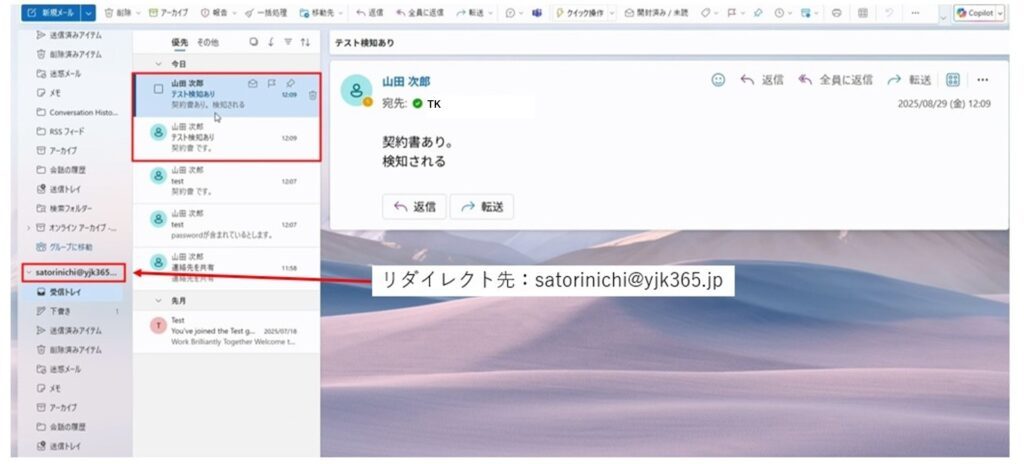Click the 転送 button below the message body
The width and height of the screenshot is (1024, 464).
[x=482, y=207]
